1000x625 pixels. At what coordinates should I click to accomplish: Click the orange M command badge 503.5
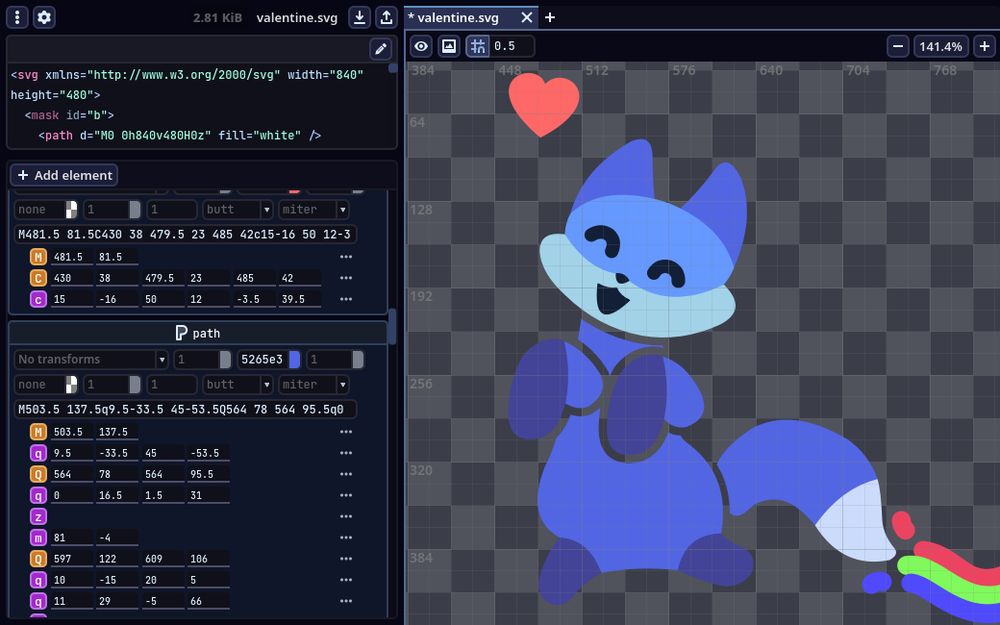pos(38,432)
